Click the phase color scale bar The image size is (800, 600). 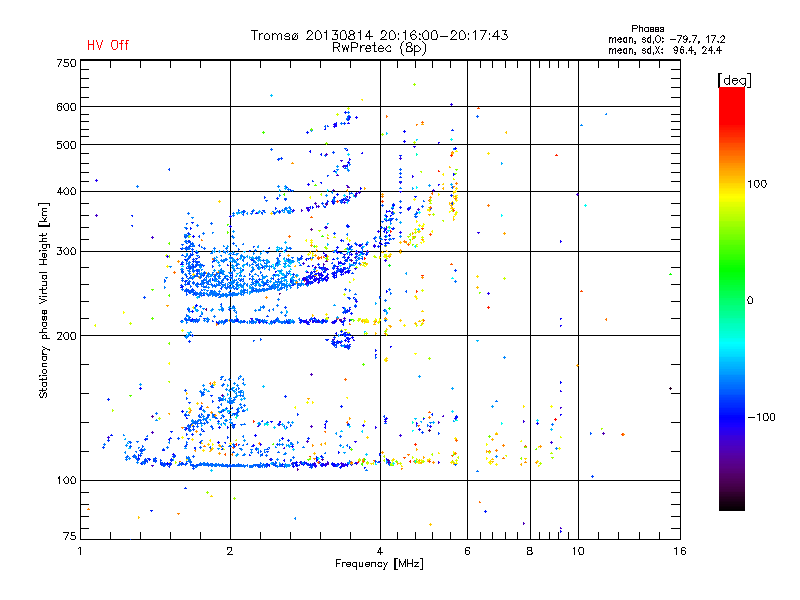(x=732, y=298)
